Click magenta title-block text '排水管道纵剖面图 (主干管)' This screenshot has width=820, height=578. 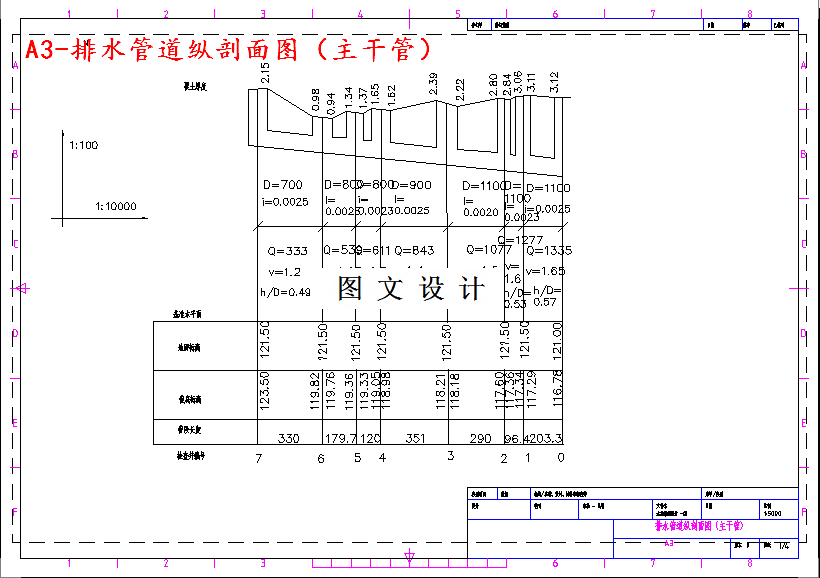coord(699,526)
